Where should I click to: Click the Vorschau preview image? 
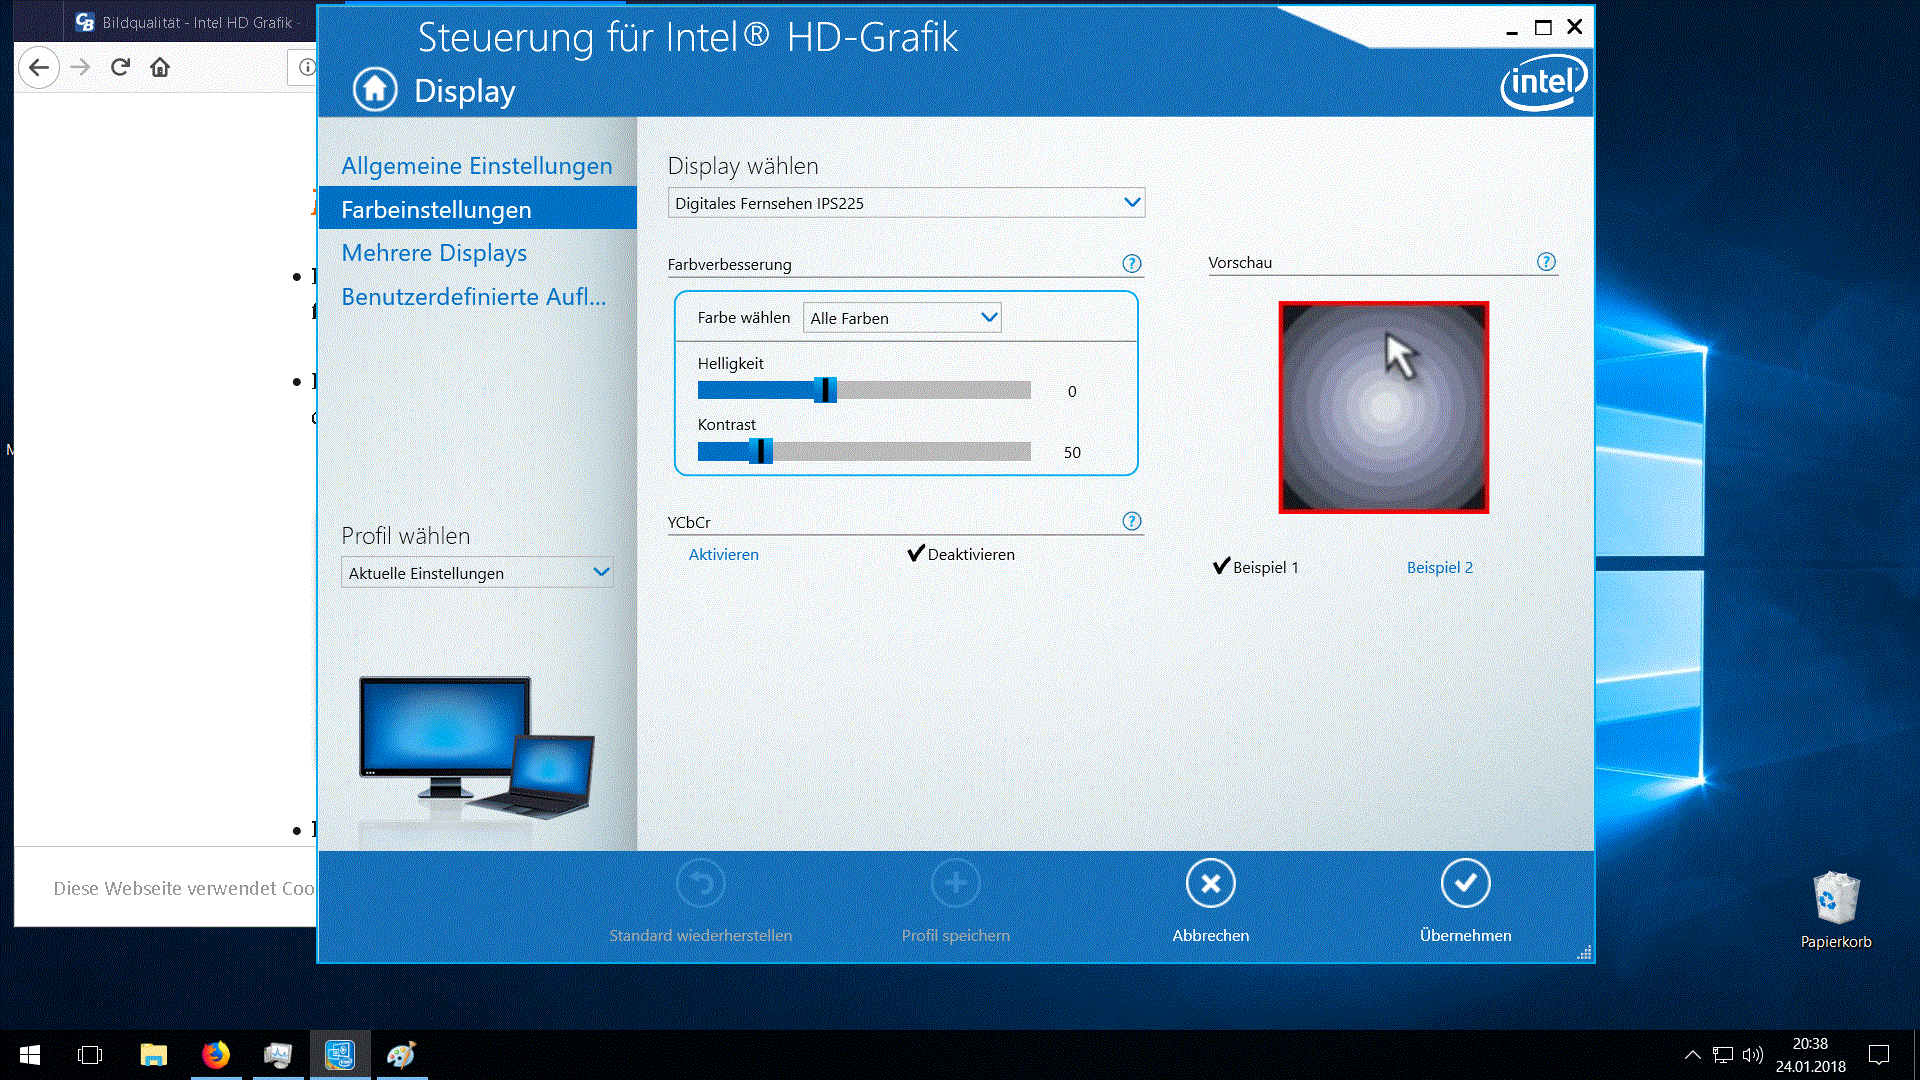[x=1383, y=407]
